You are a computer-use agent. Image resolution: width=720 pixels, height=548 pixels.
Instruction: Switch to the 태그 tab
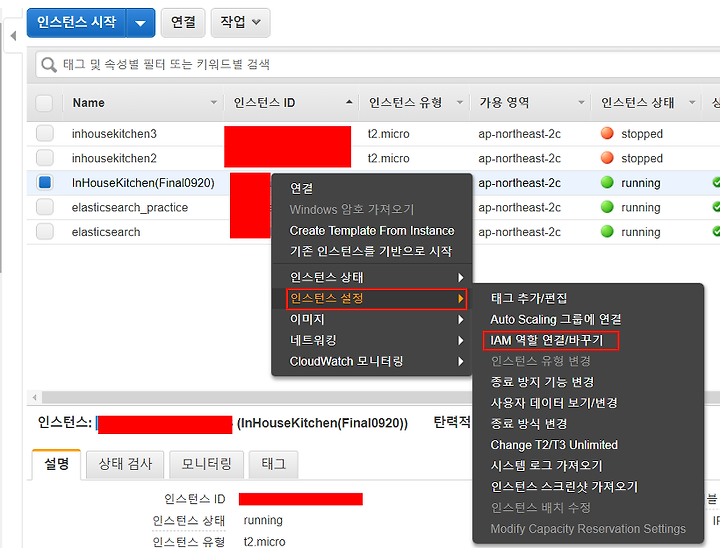(x=273, y=464)
